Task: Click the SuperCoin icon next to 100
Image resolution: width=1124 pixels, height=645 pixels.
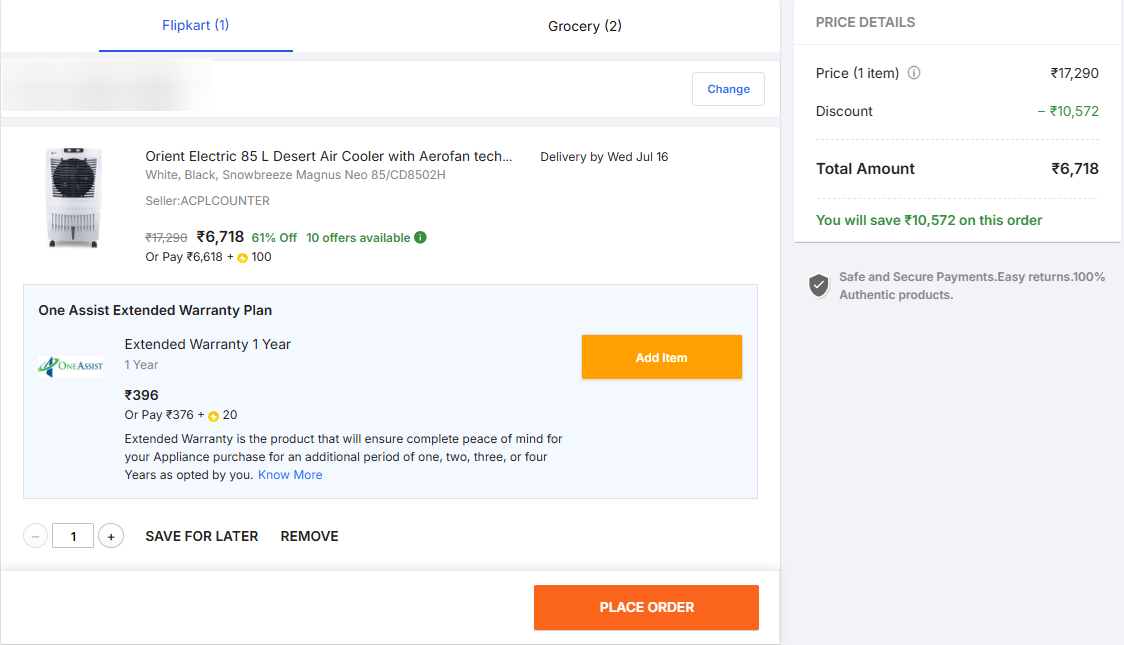Action: pos(243,258)
